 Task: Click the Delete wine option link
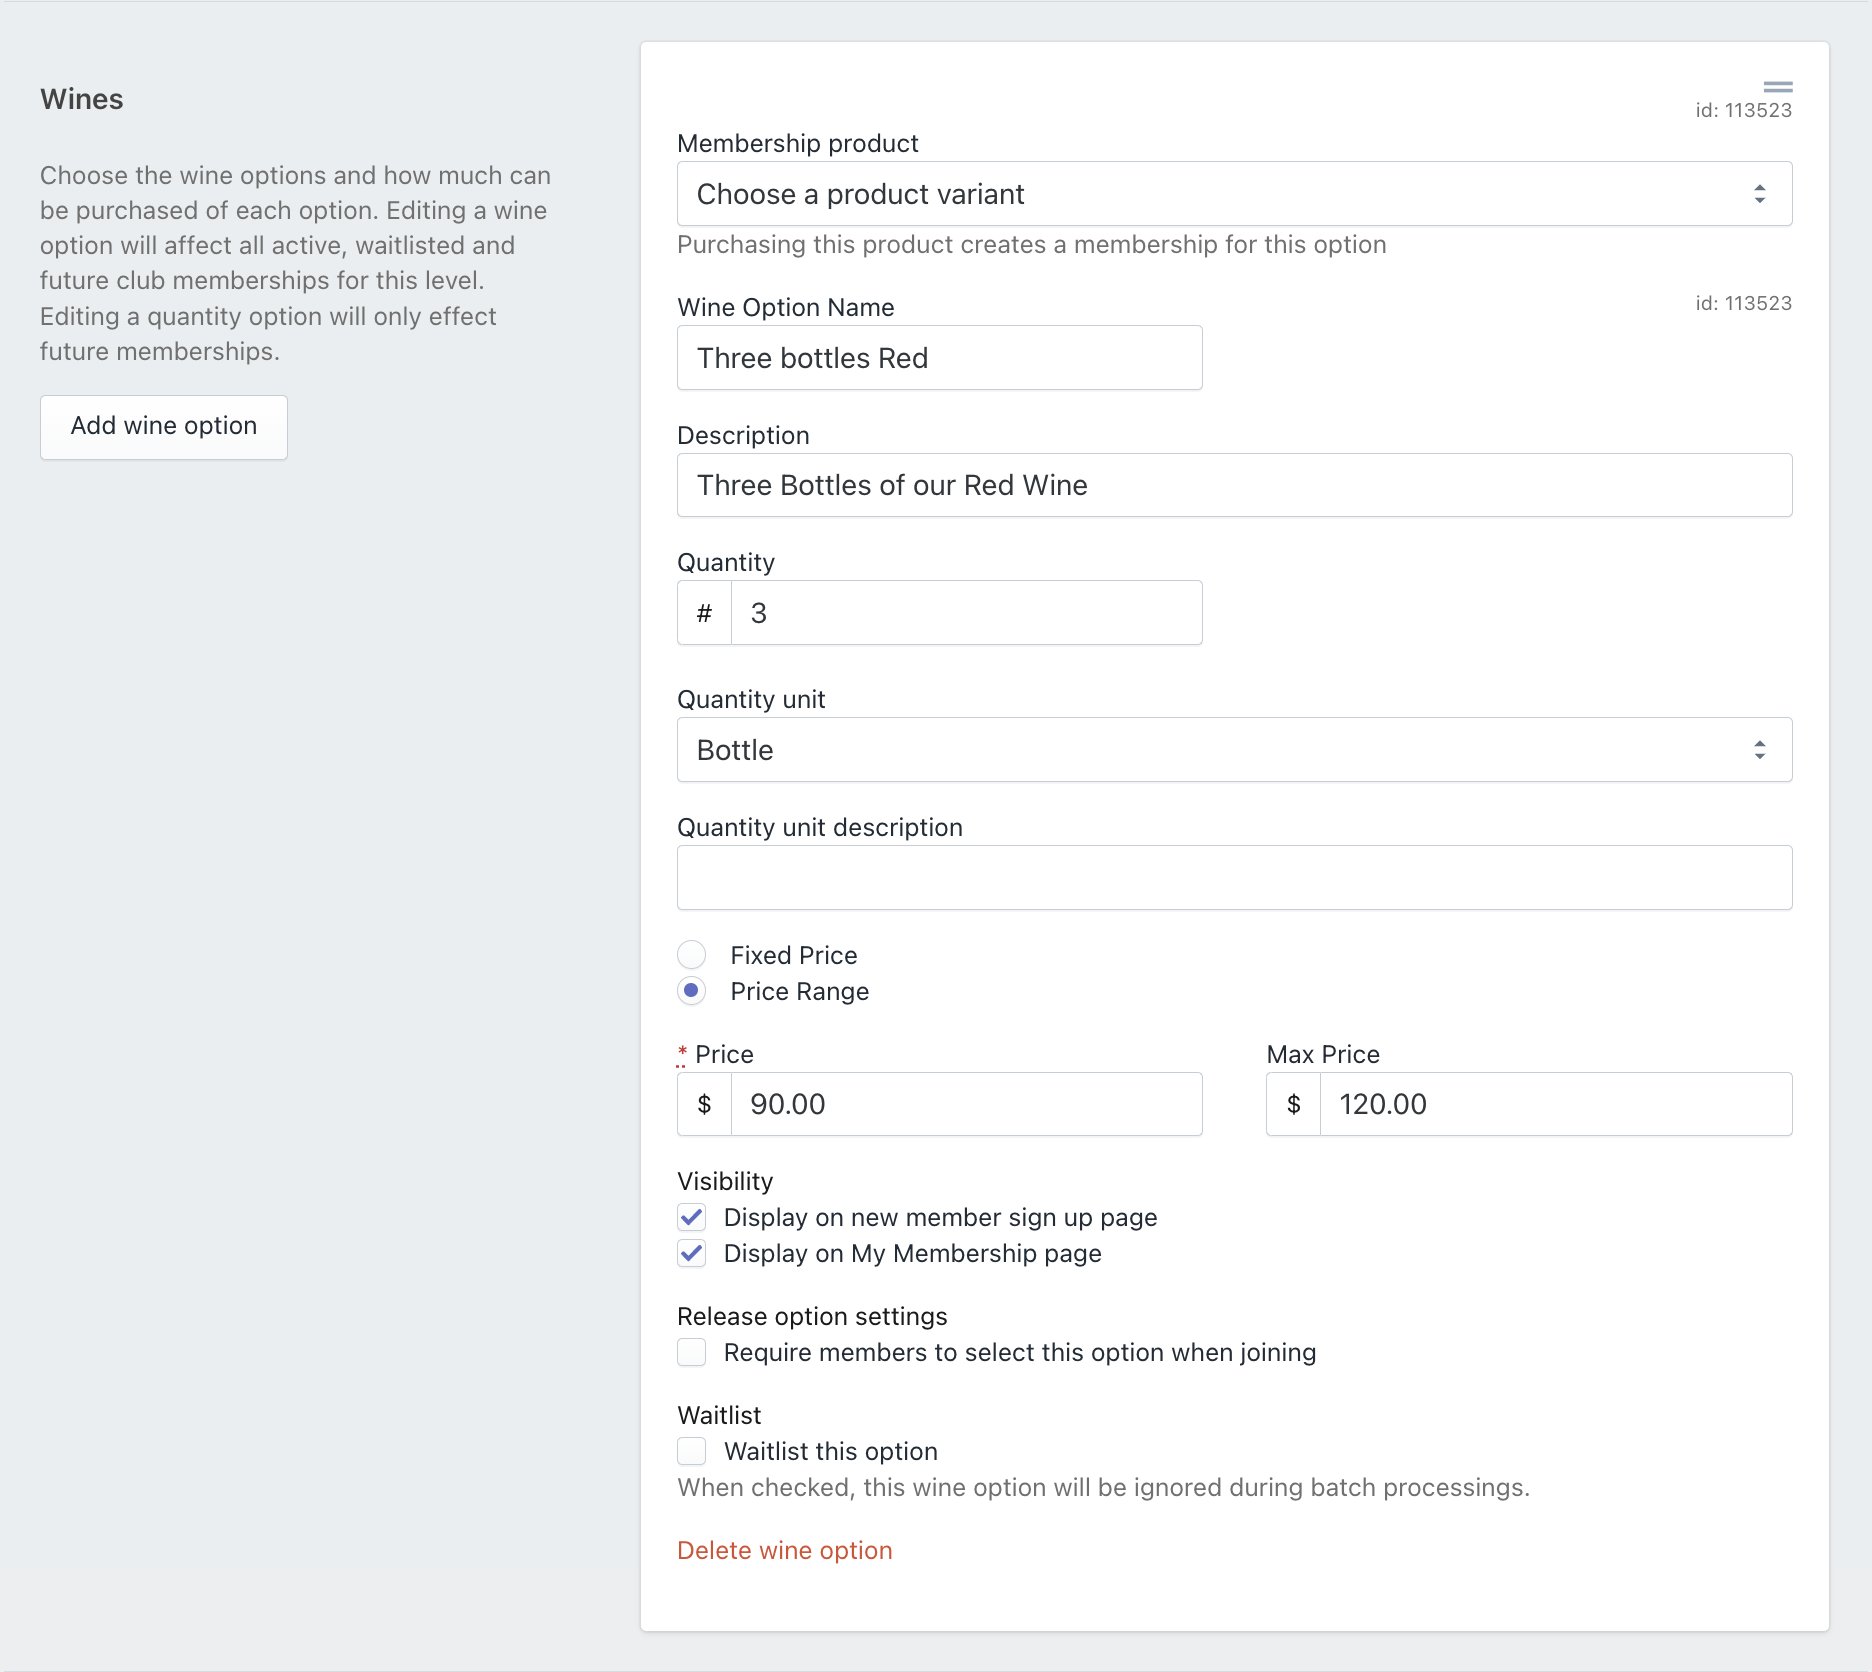[x=785, y=1550]
